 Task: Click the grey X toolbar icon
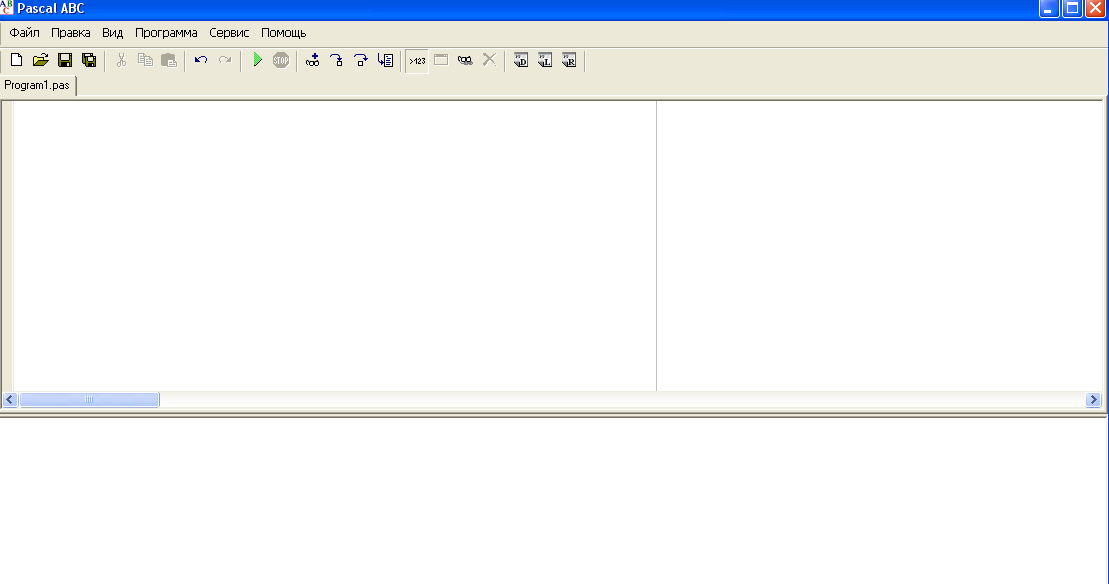tap(489, 60)
